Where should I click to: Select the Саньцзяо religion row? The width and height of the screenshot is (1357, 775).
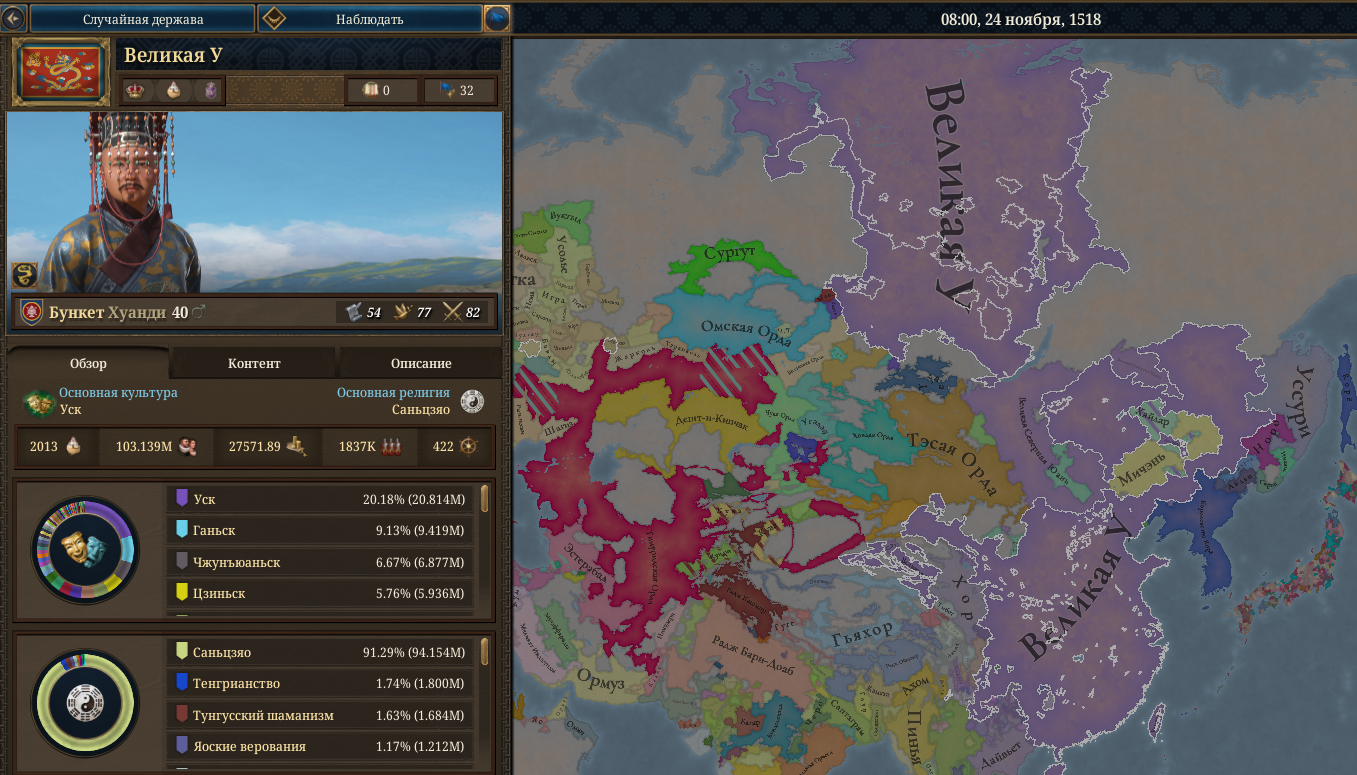(x=322, y=652)
